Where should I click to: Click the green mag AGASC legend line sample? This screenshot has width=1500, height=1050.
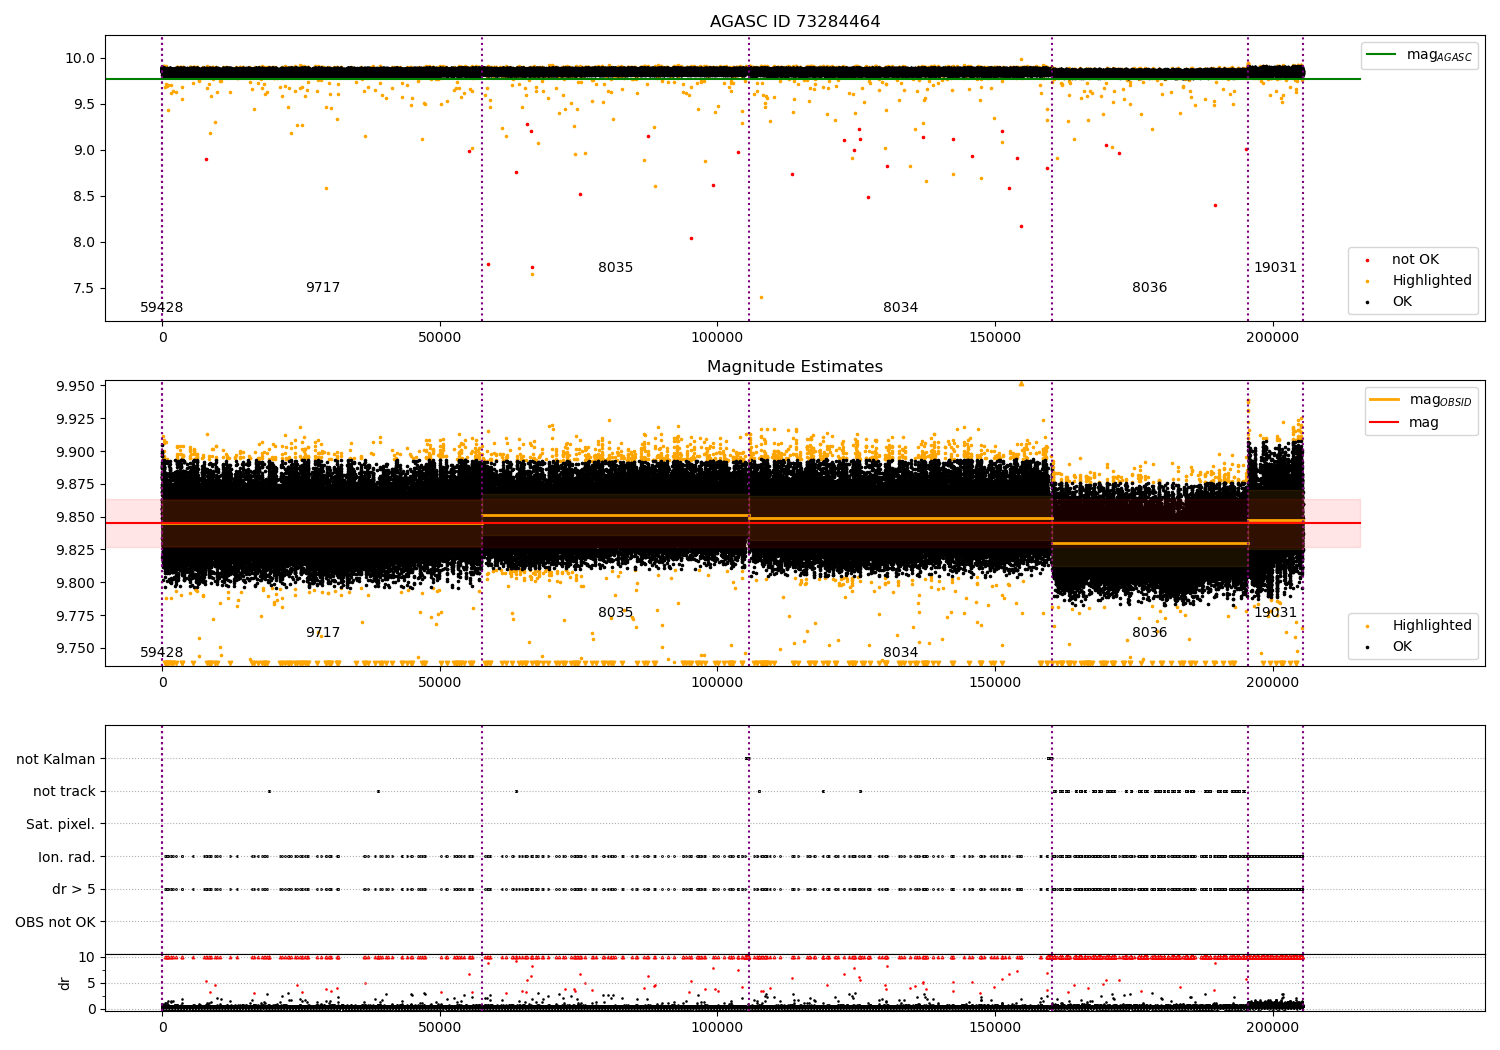tap(1381, 55)
